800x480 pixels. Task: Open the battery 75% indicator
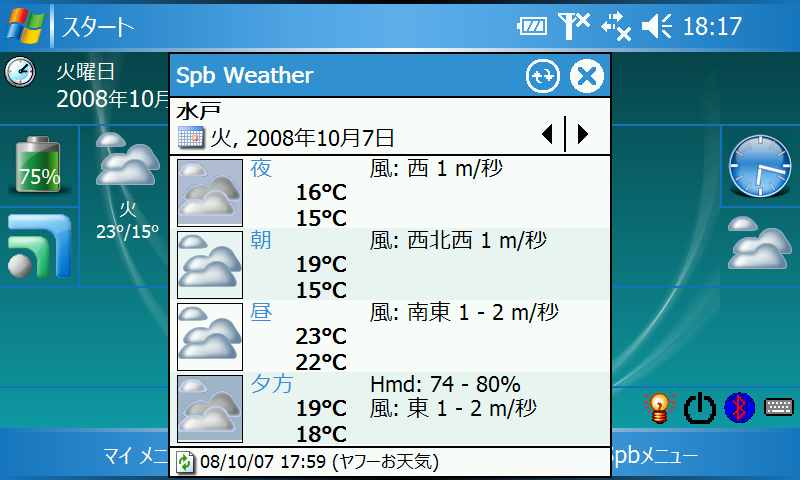pos(39,166)
